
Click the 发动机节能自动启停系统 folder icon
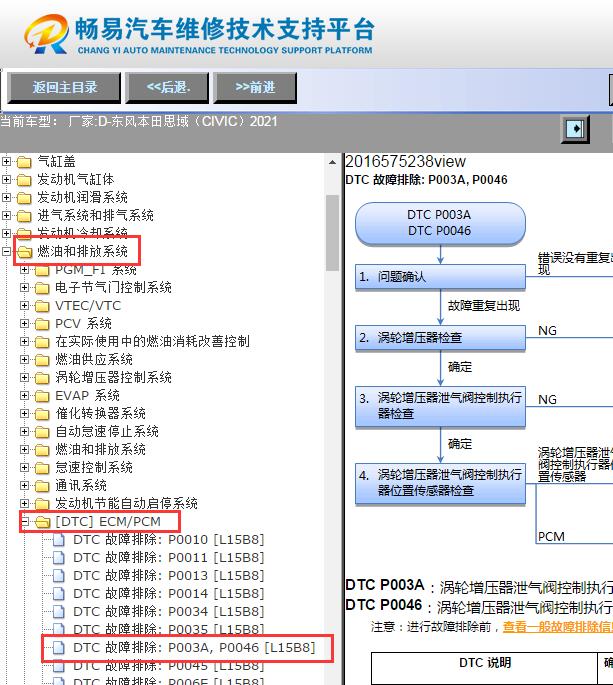42,504
